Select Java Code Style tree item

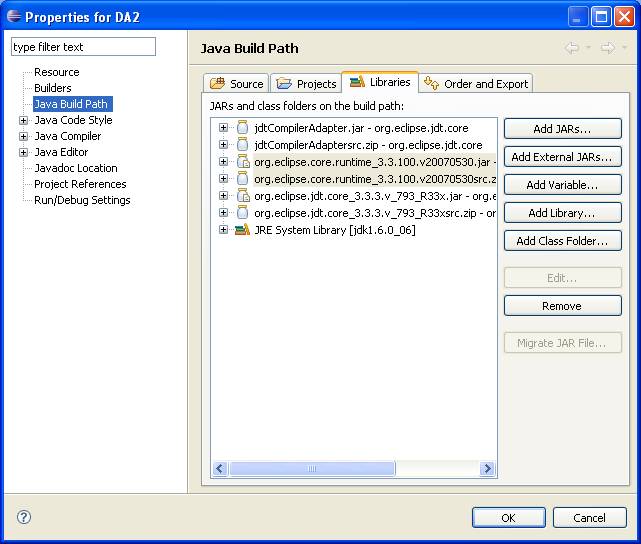click(73, 120)
